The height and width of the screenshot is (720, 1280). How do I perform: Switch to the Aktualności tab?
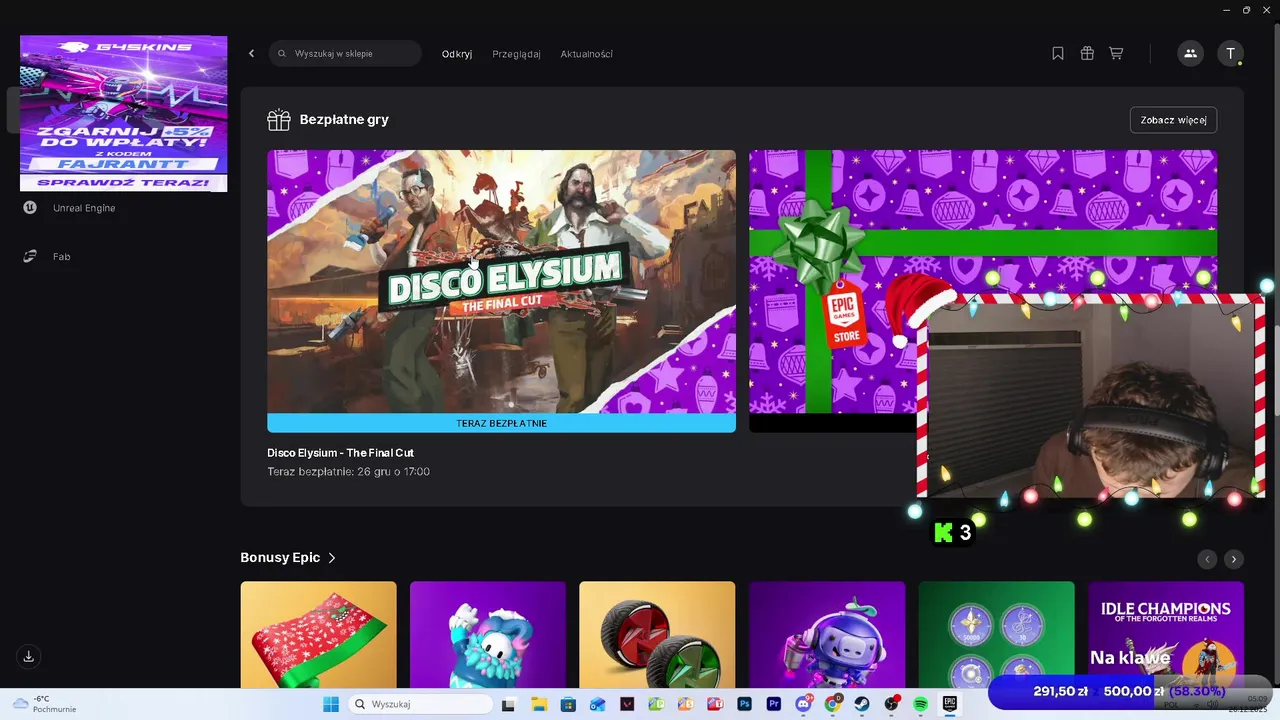click(587, 54)
